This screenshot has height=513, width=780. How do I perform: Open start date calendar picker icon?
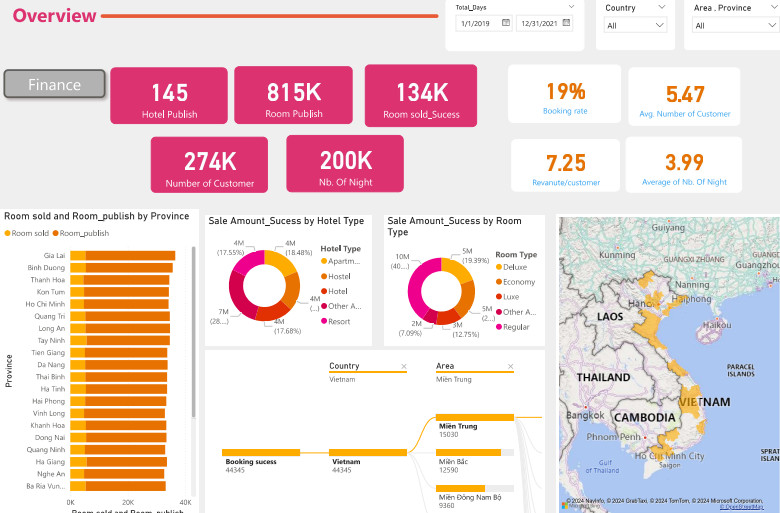(506, 22)
